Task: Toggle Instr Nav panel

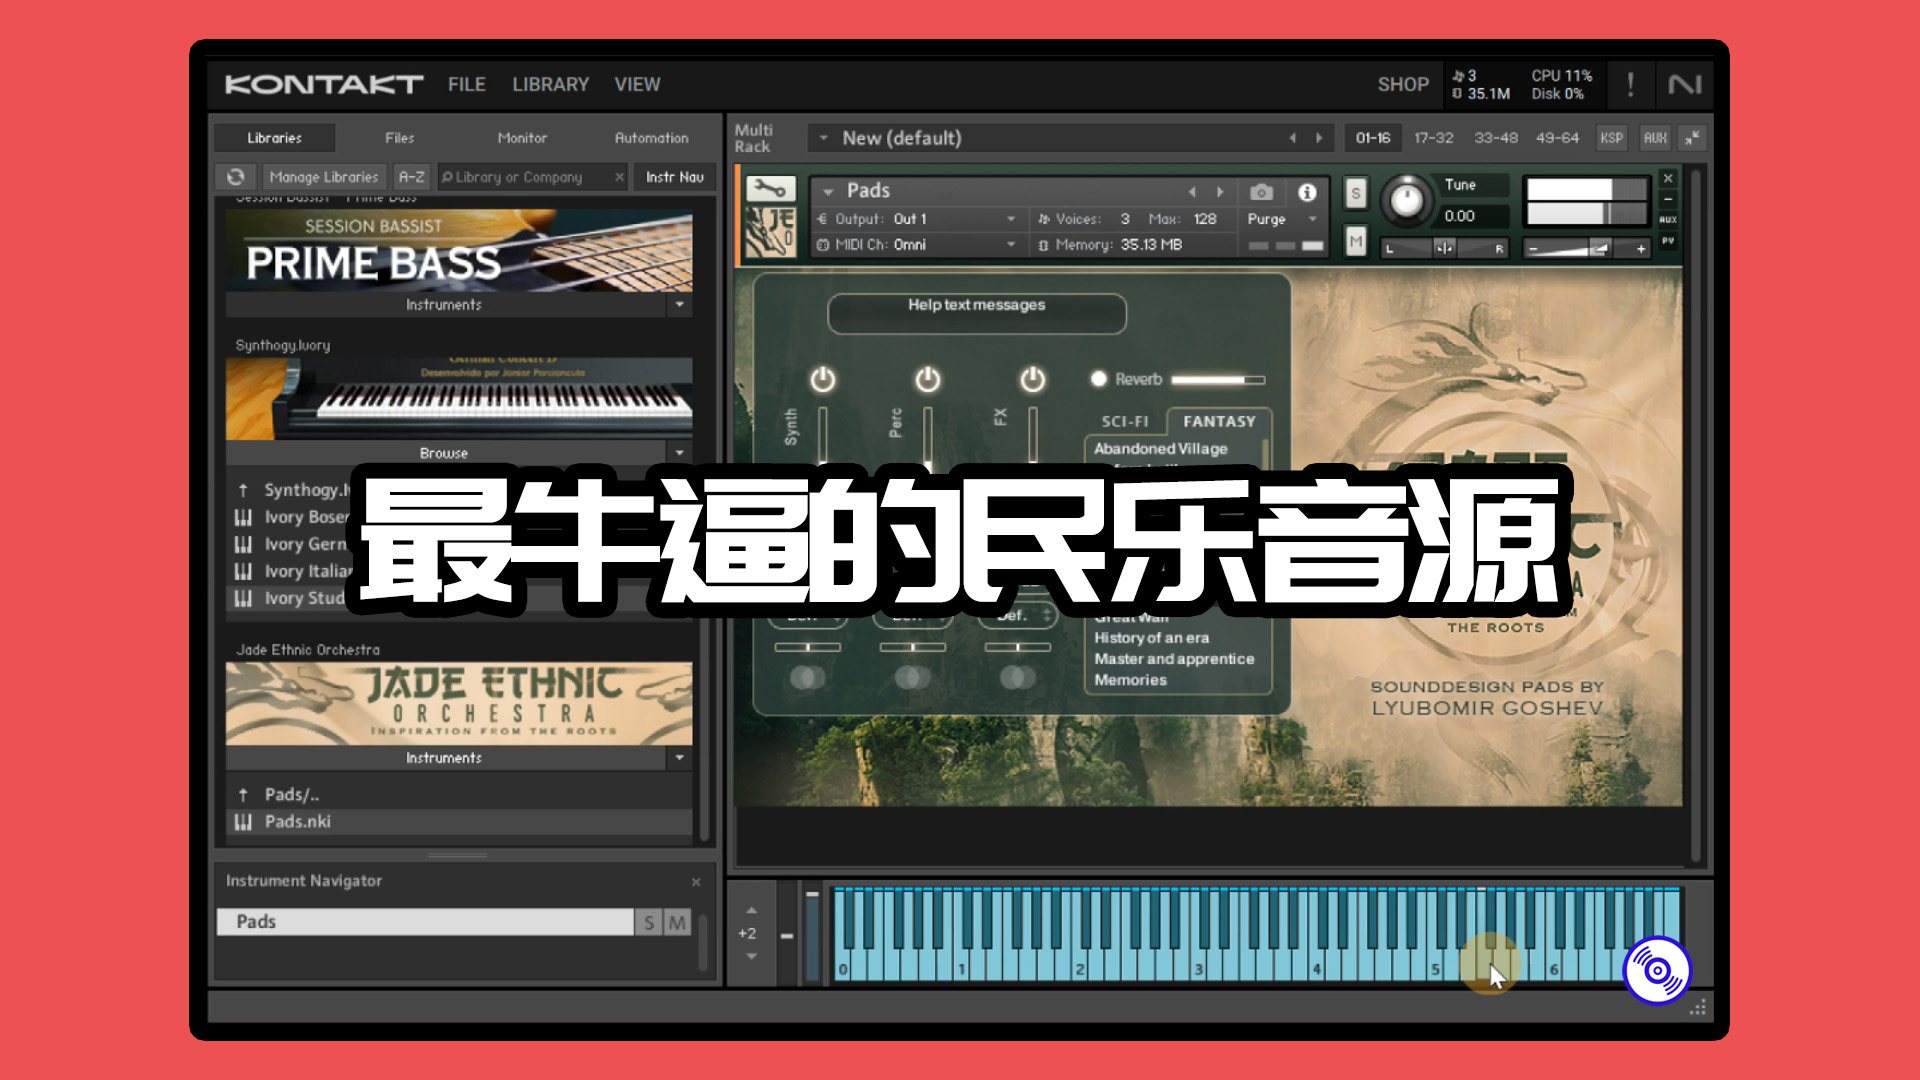Action: coord(674,177)
